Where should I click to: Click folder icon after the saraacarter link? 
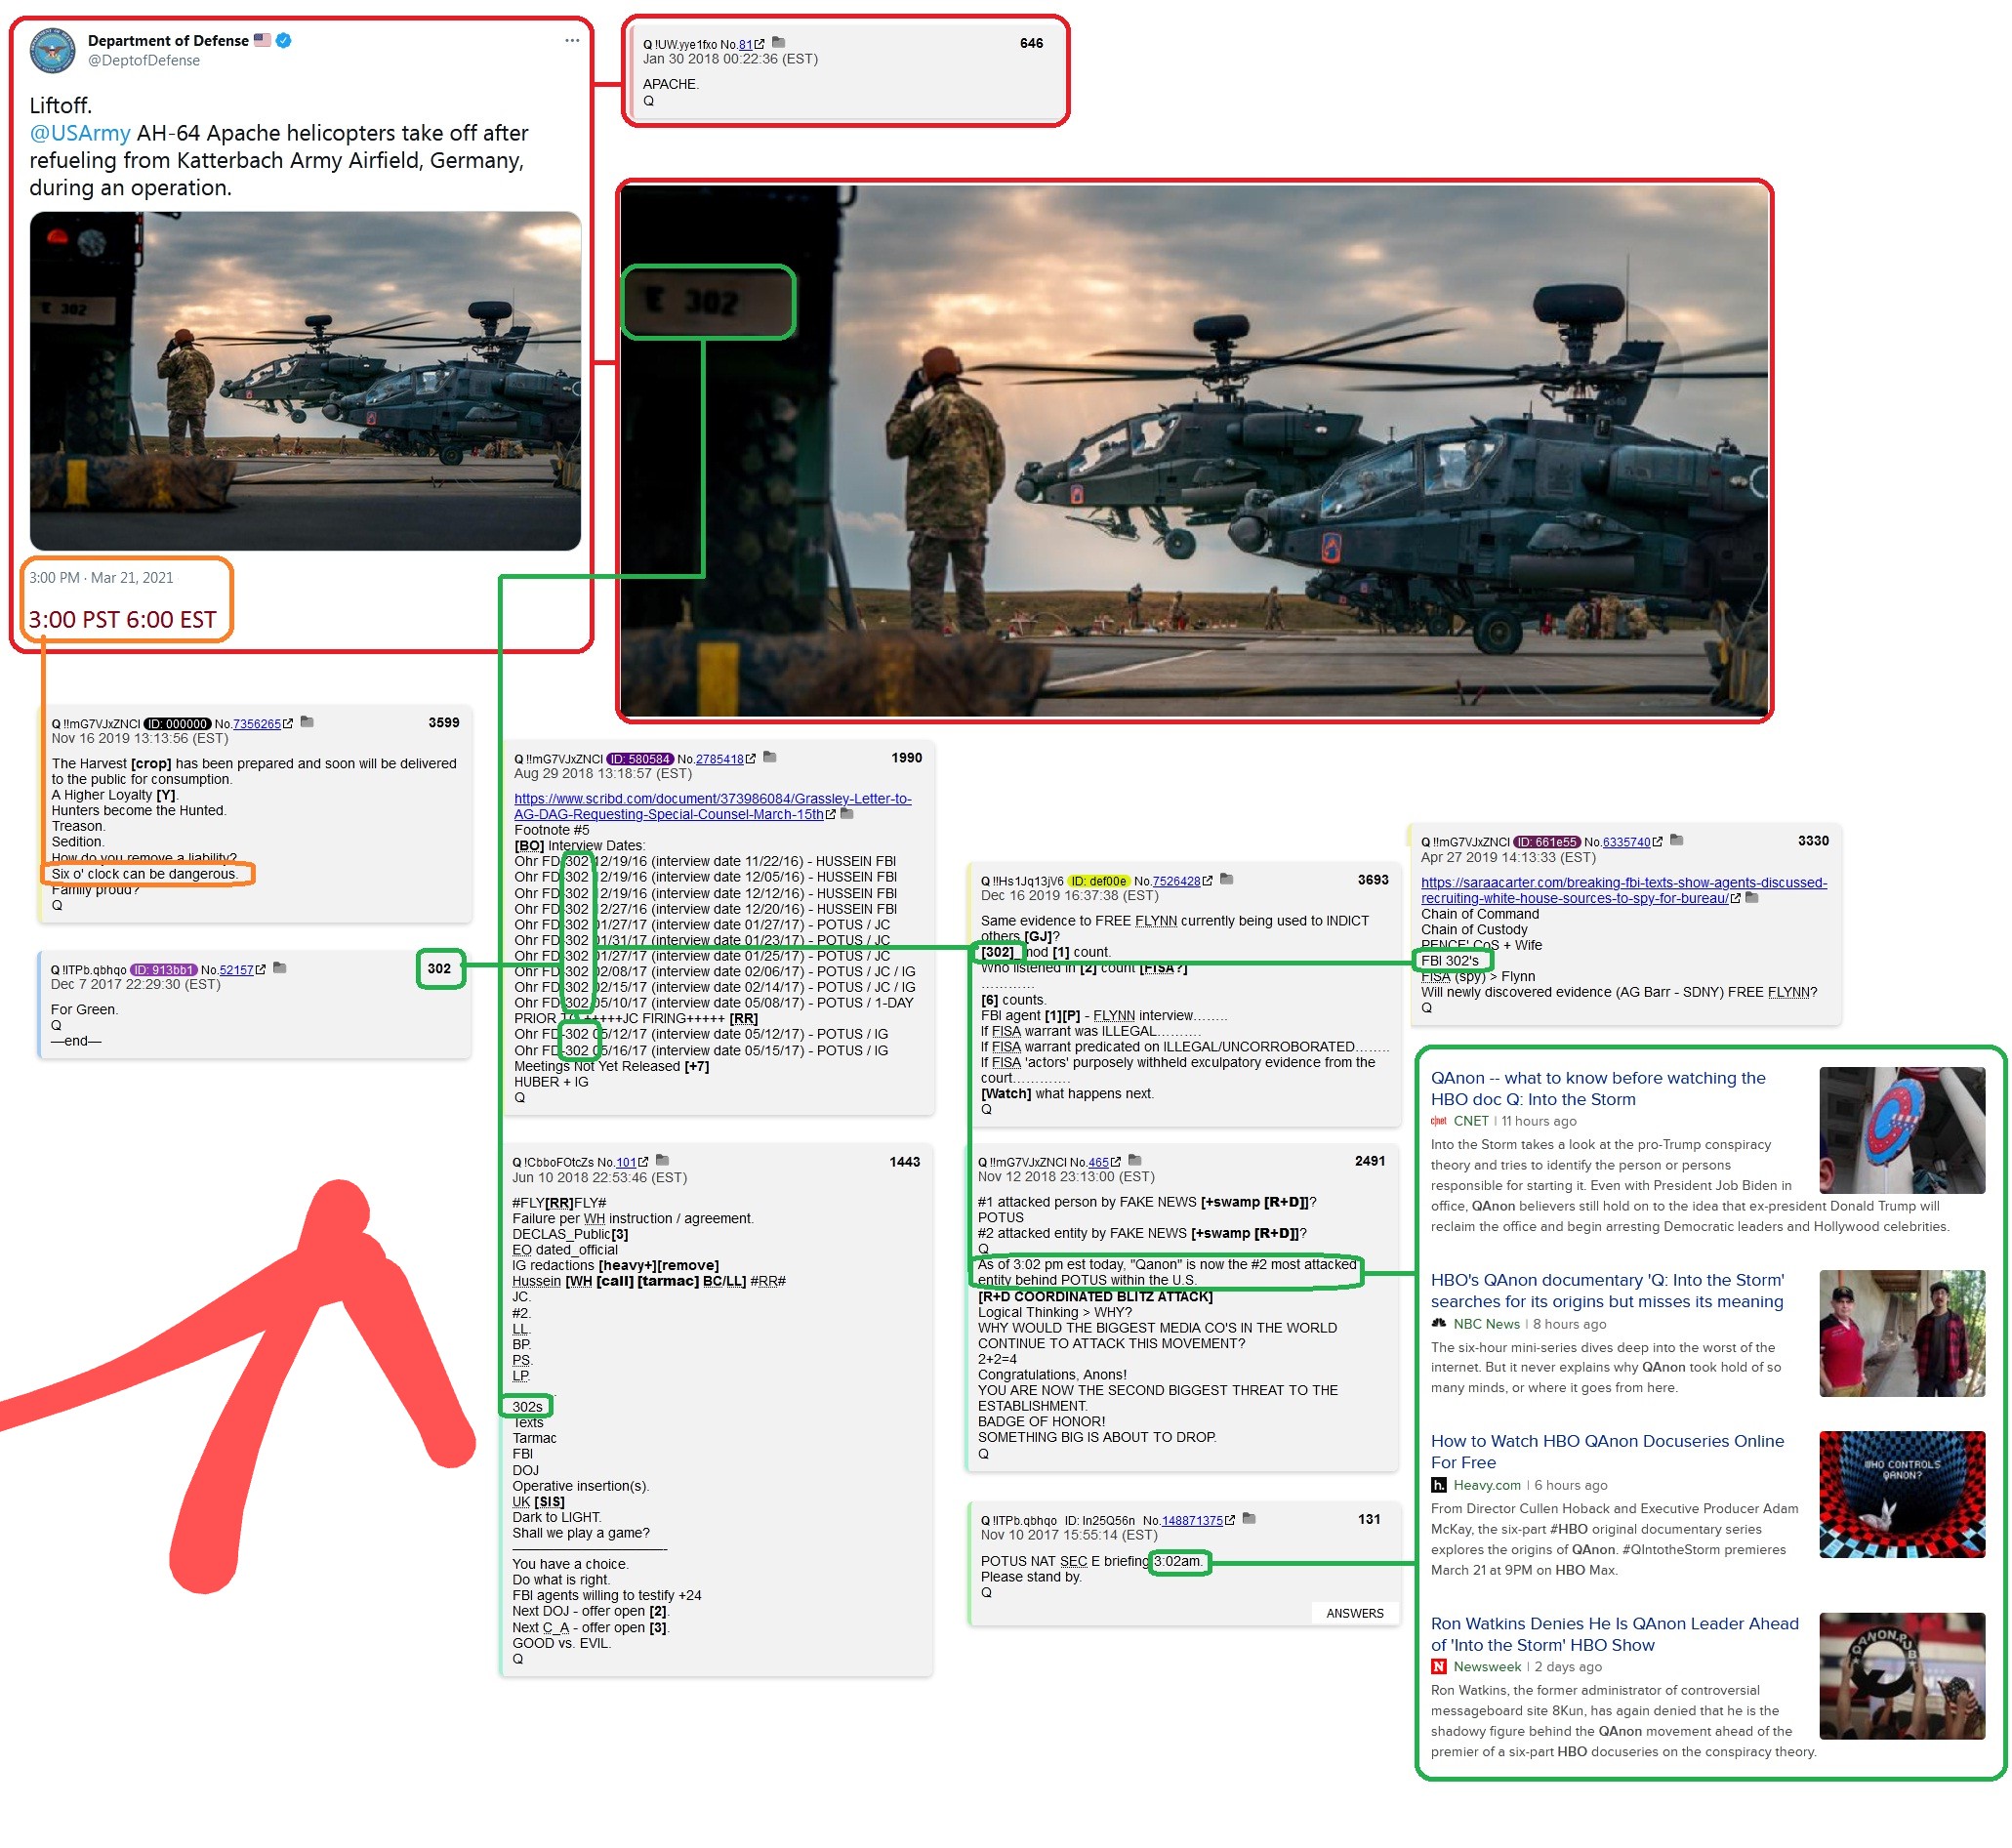click(1752, 897)
